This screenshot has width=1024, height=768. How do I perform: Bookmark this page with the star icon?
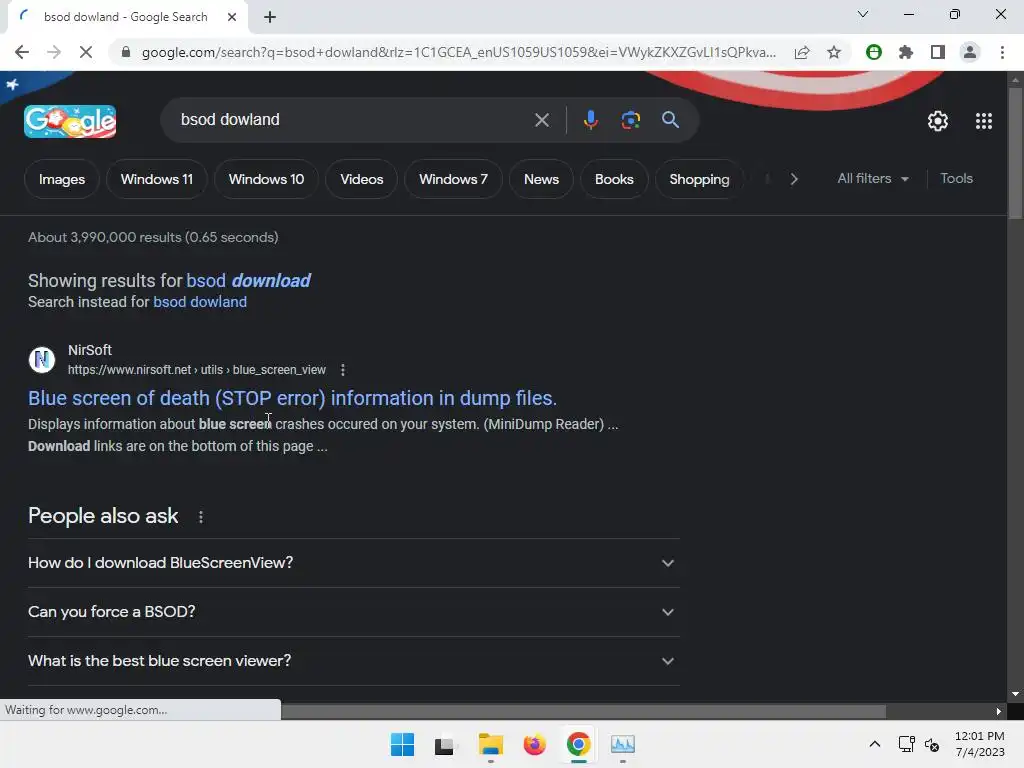click(834, 52)
